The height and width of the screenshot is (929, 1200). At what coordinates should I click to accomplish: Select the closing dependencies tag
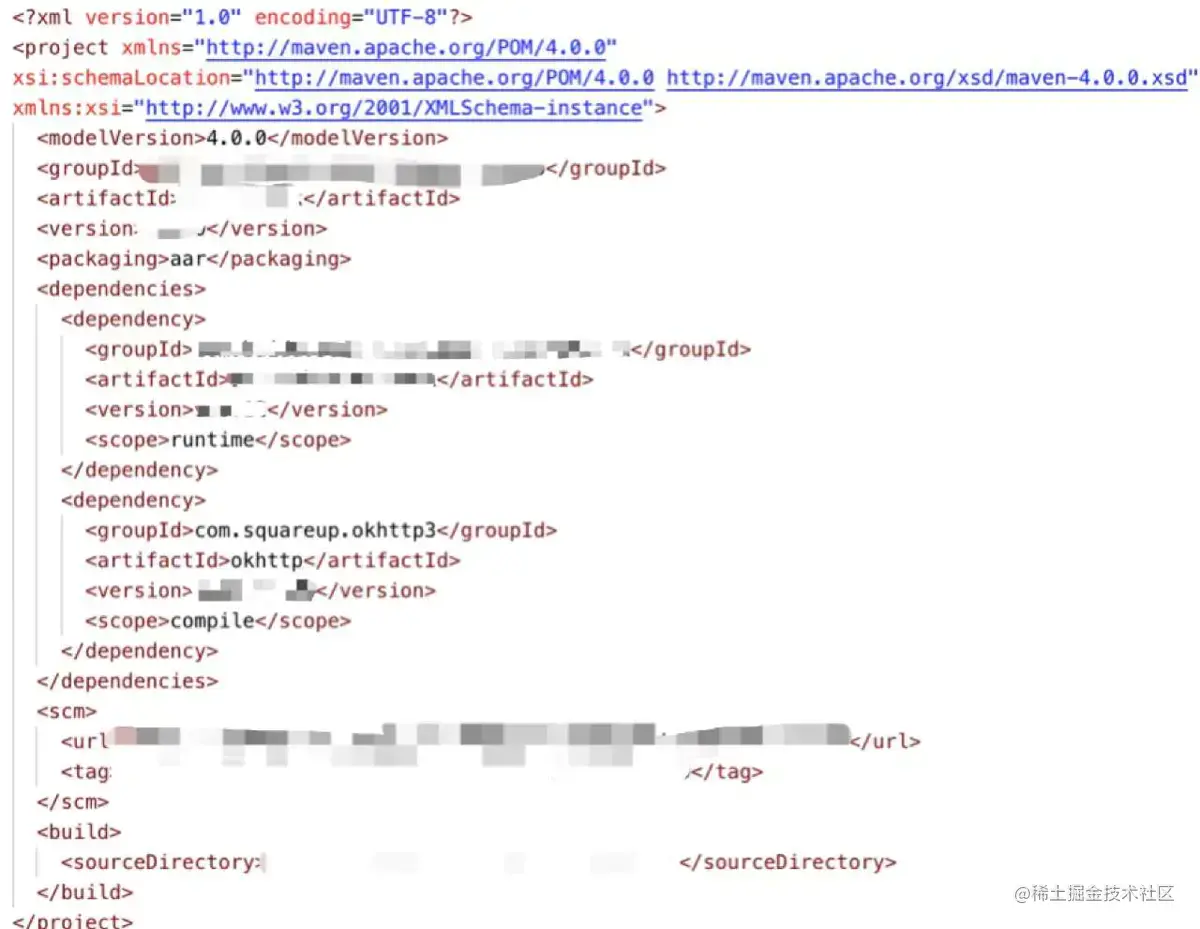(127, 681)
